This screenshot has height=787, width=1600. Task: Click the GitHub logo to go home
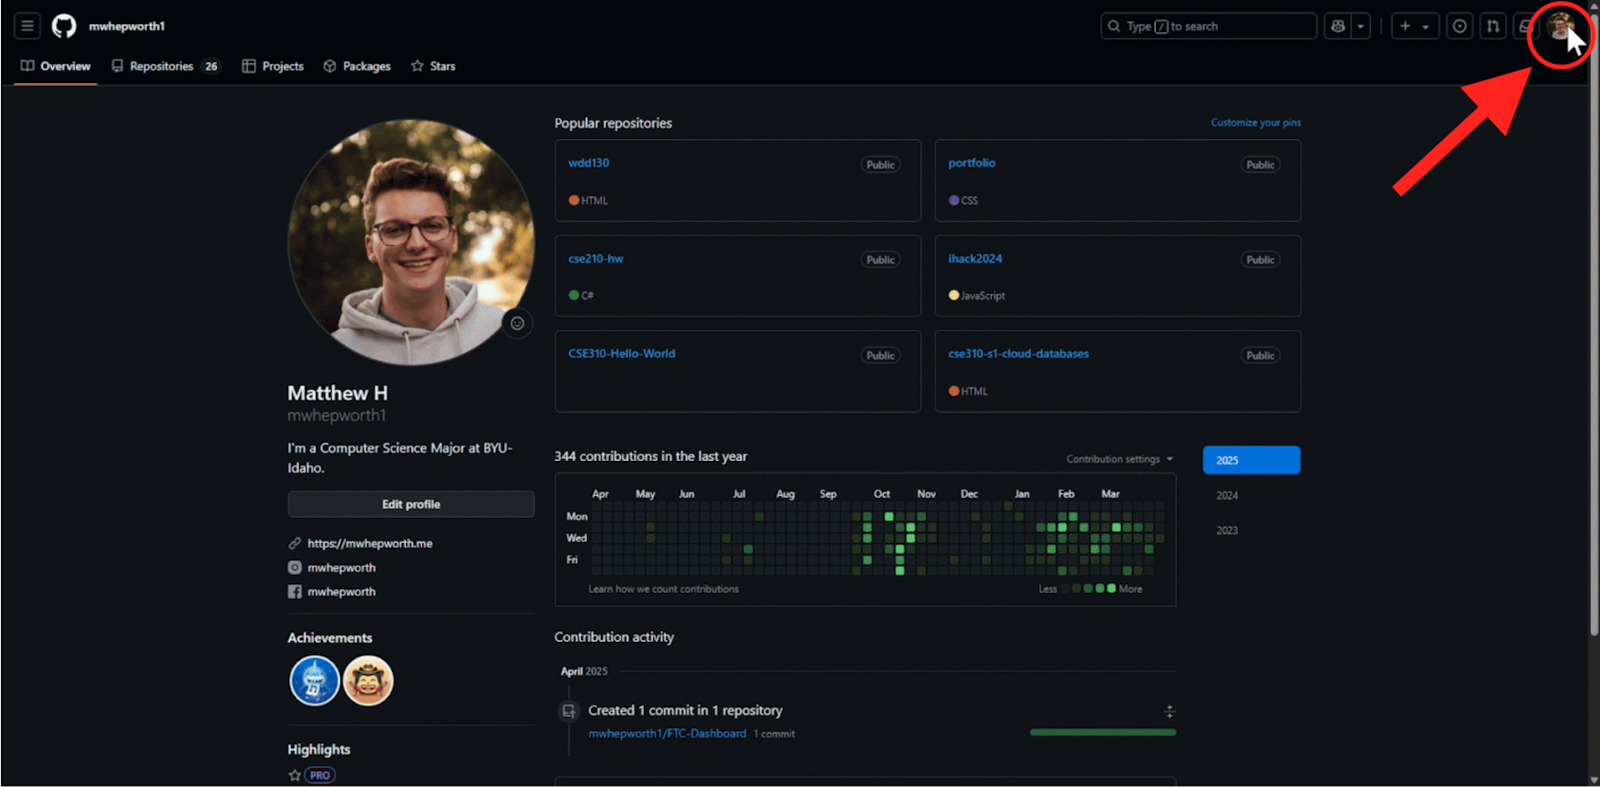click(x=64, y=26)
